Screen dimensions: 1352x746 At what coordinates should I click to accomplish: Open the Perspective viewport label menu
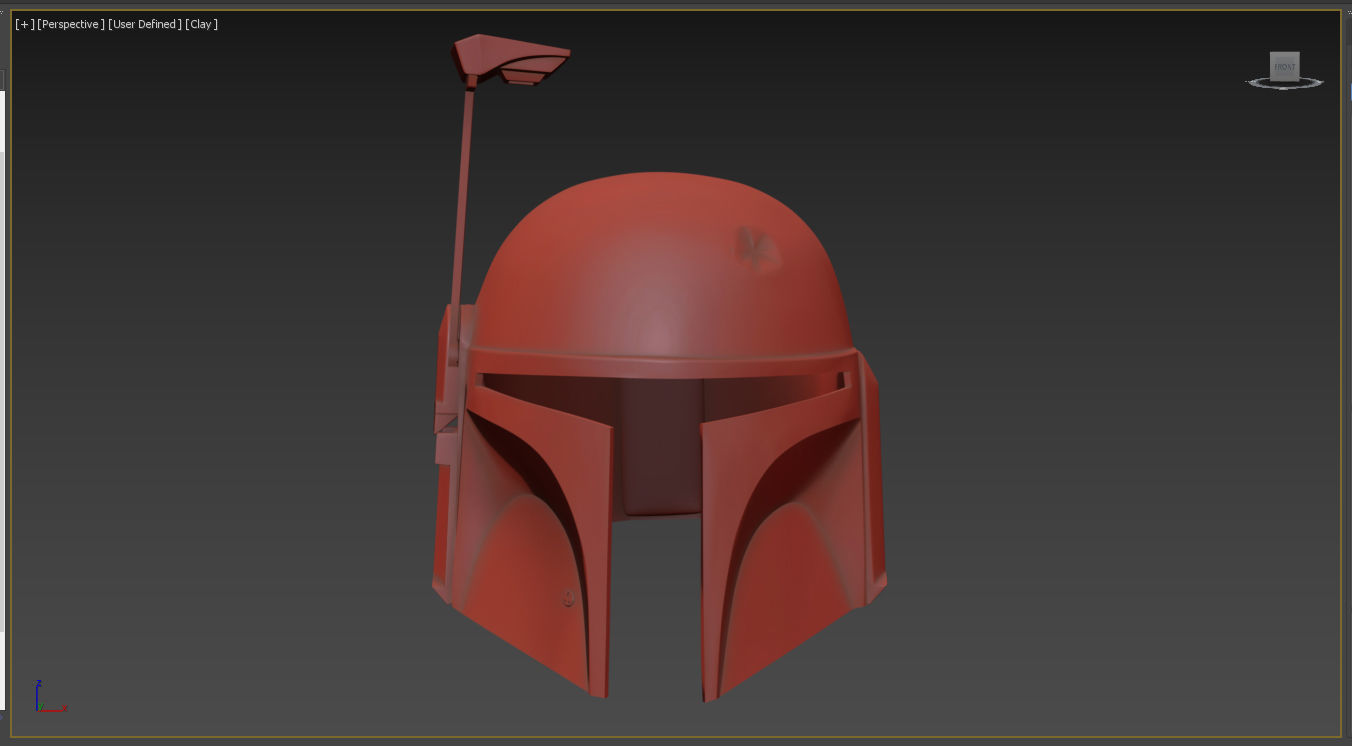pyautogui.click(x=71, y=24)
